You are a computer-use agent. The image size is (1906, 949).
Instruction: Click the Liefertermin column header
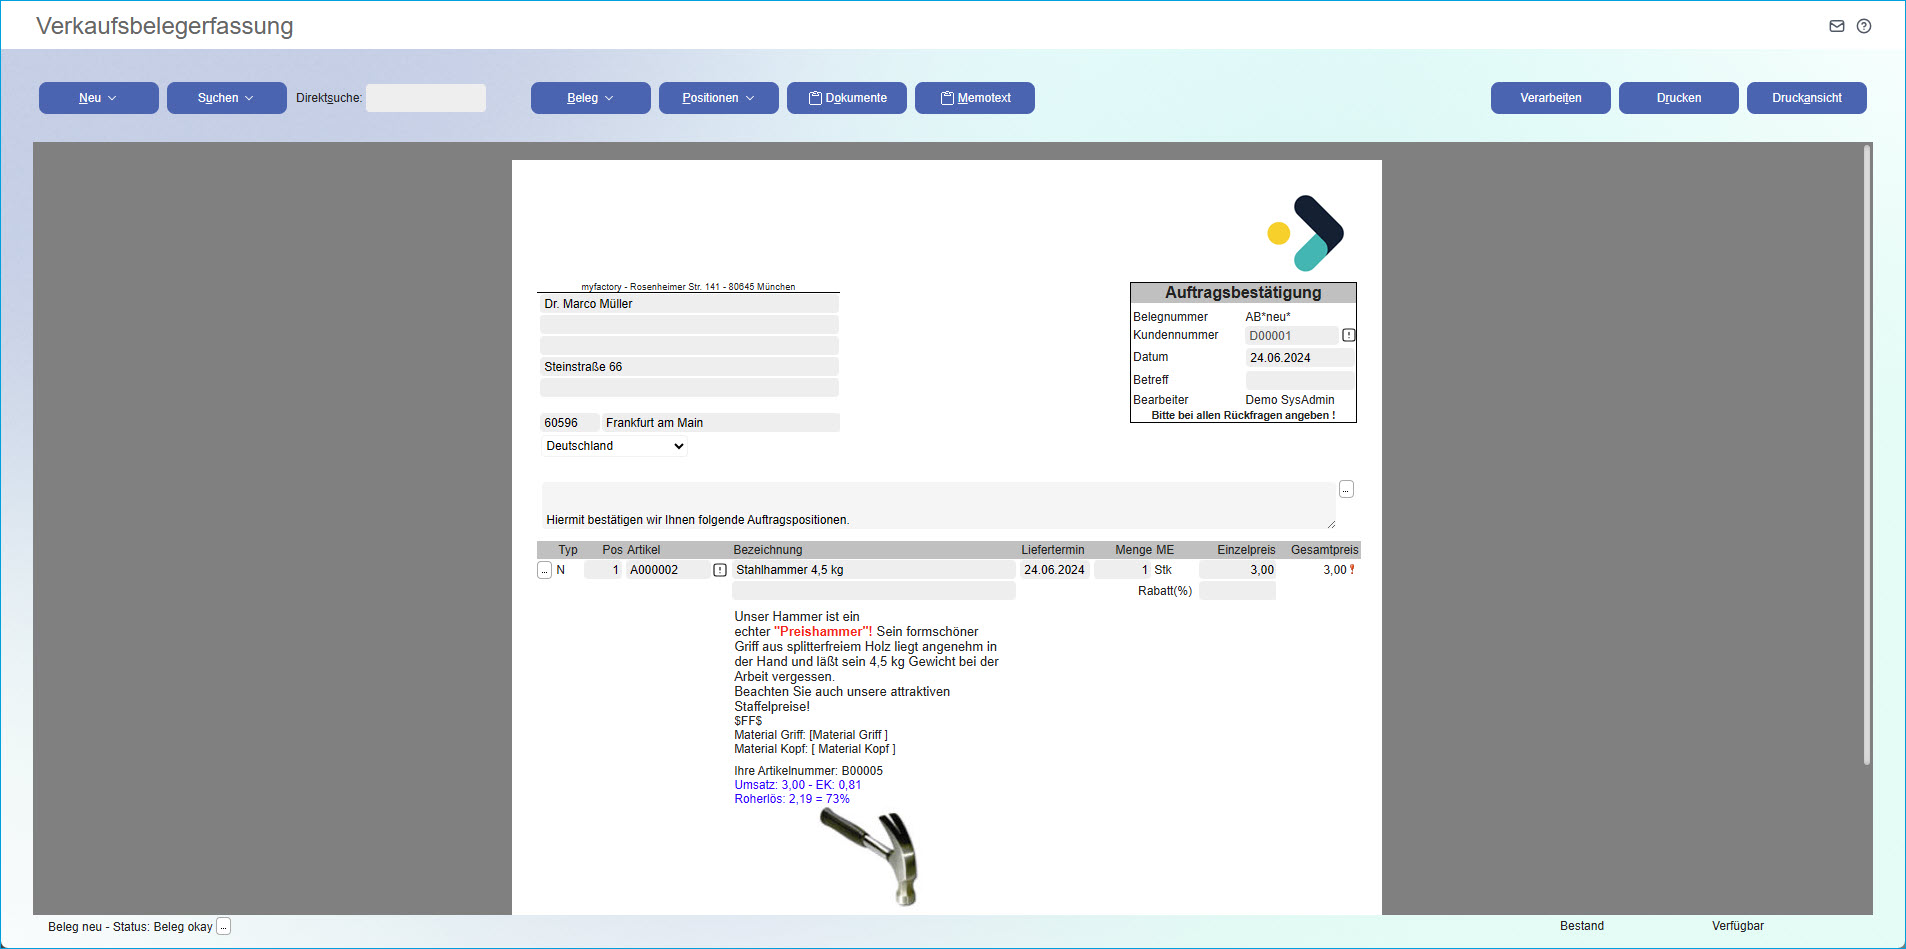(x=1053, y=550)
